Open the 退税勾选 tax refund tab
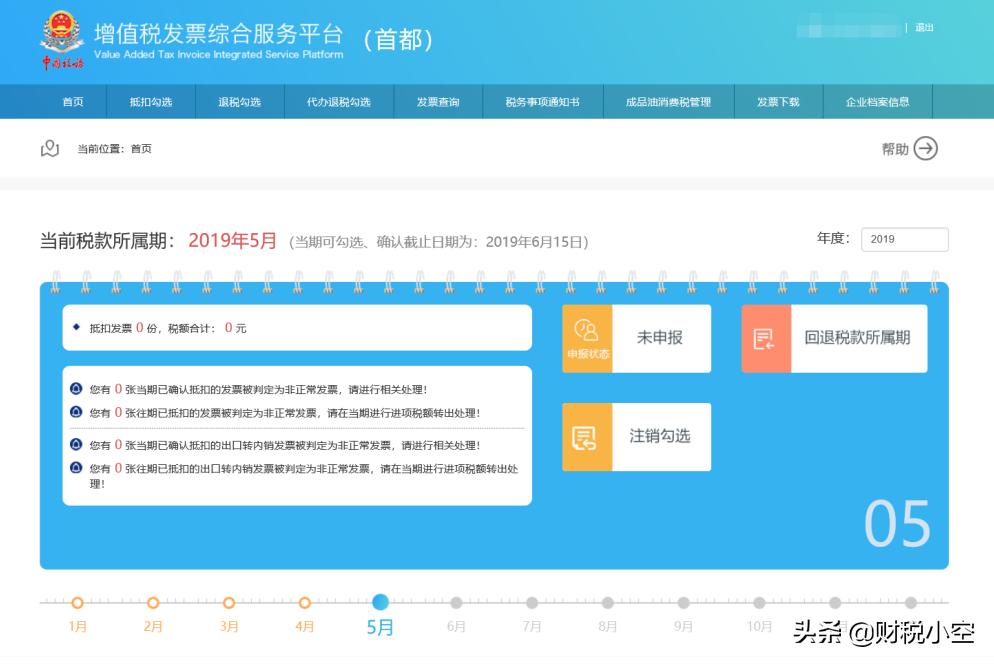This screenshot has width=994, height=664. (237, 102)
